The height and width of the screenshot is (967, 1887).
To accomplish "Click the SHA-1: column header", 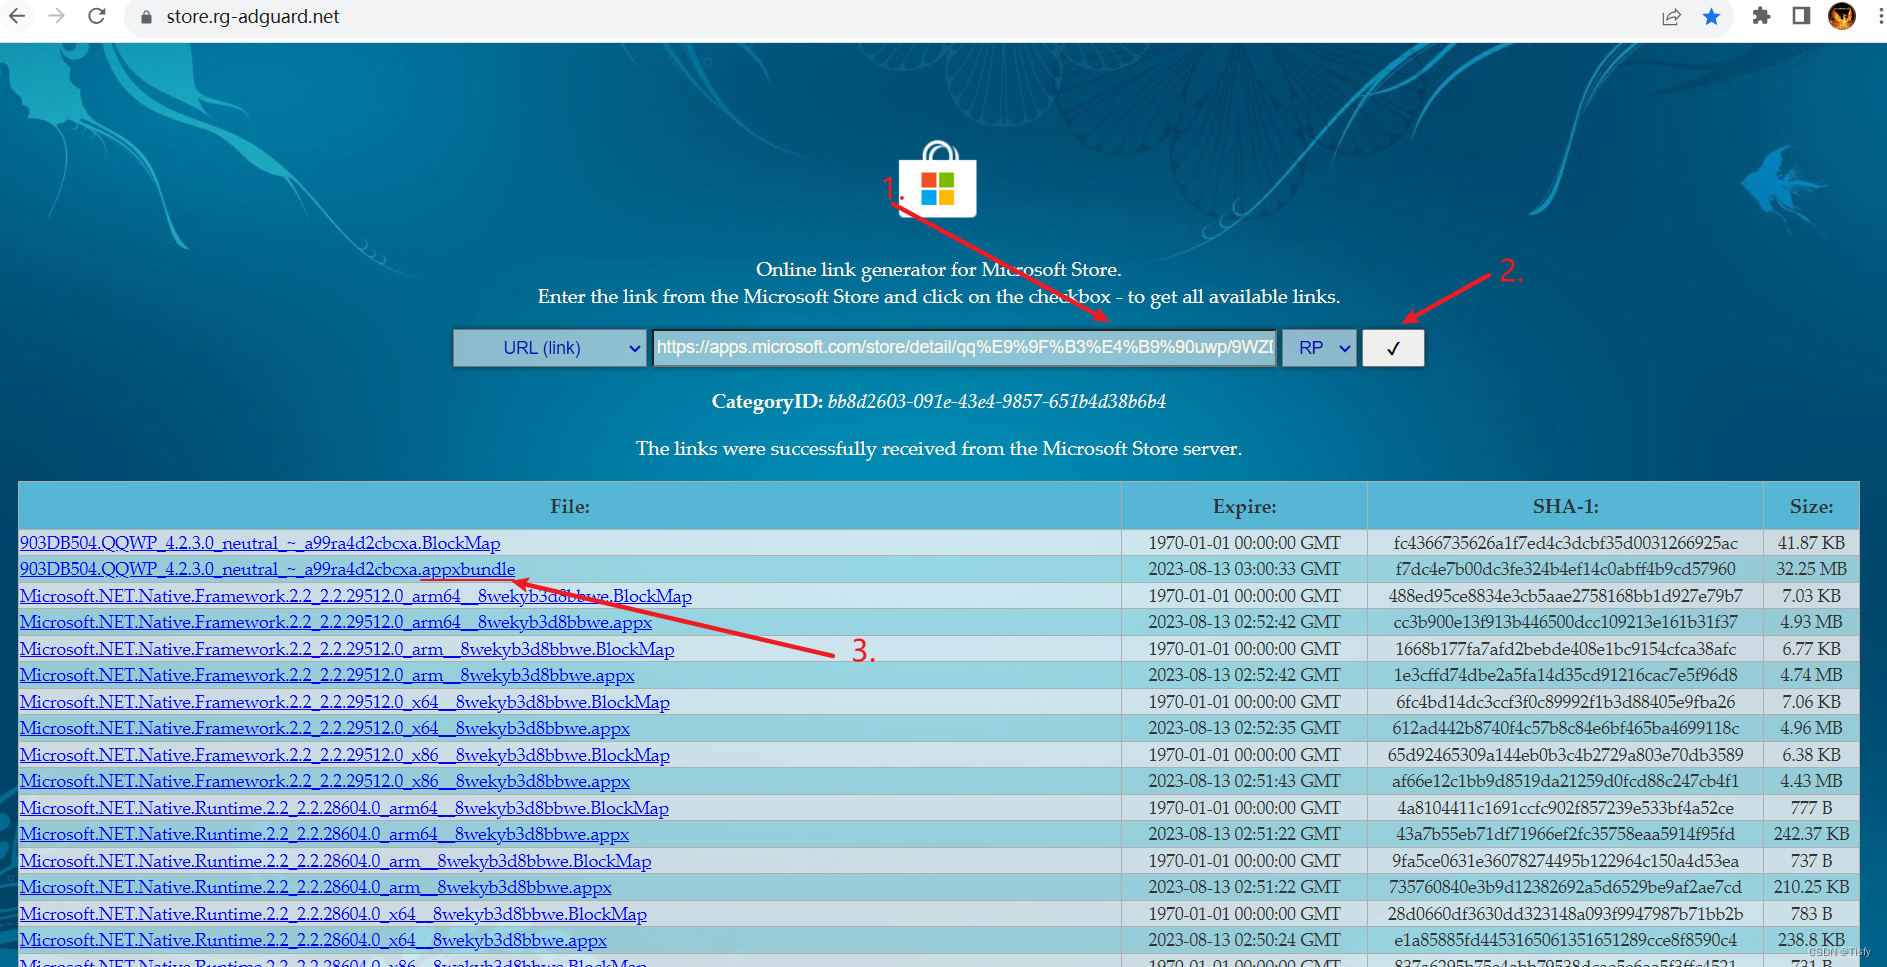I will click(x=1565, y=506).
